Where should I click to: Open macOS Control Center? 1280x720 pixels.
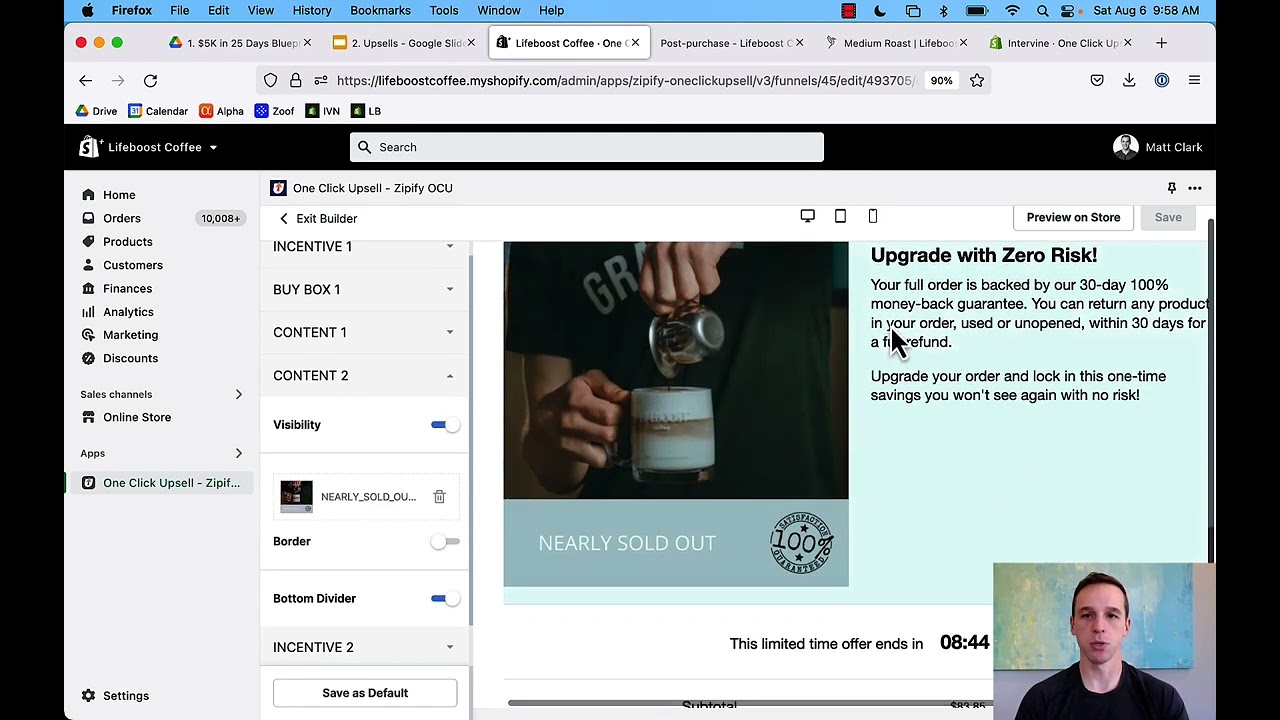[1069, 10]
